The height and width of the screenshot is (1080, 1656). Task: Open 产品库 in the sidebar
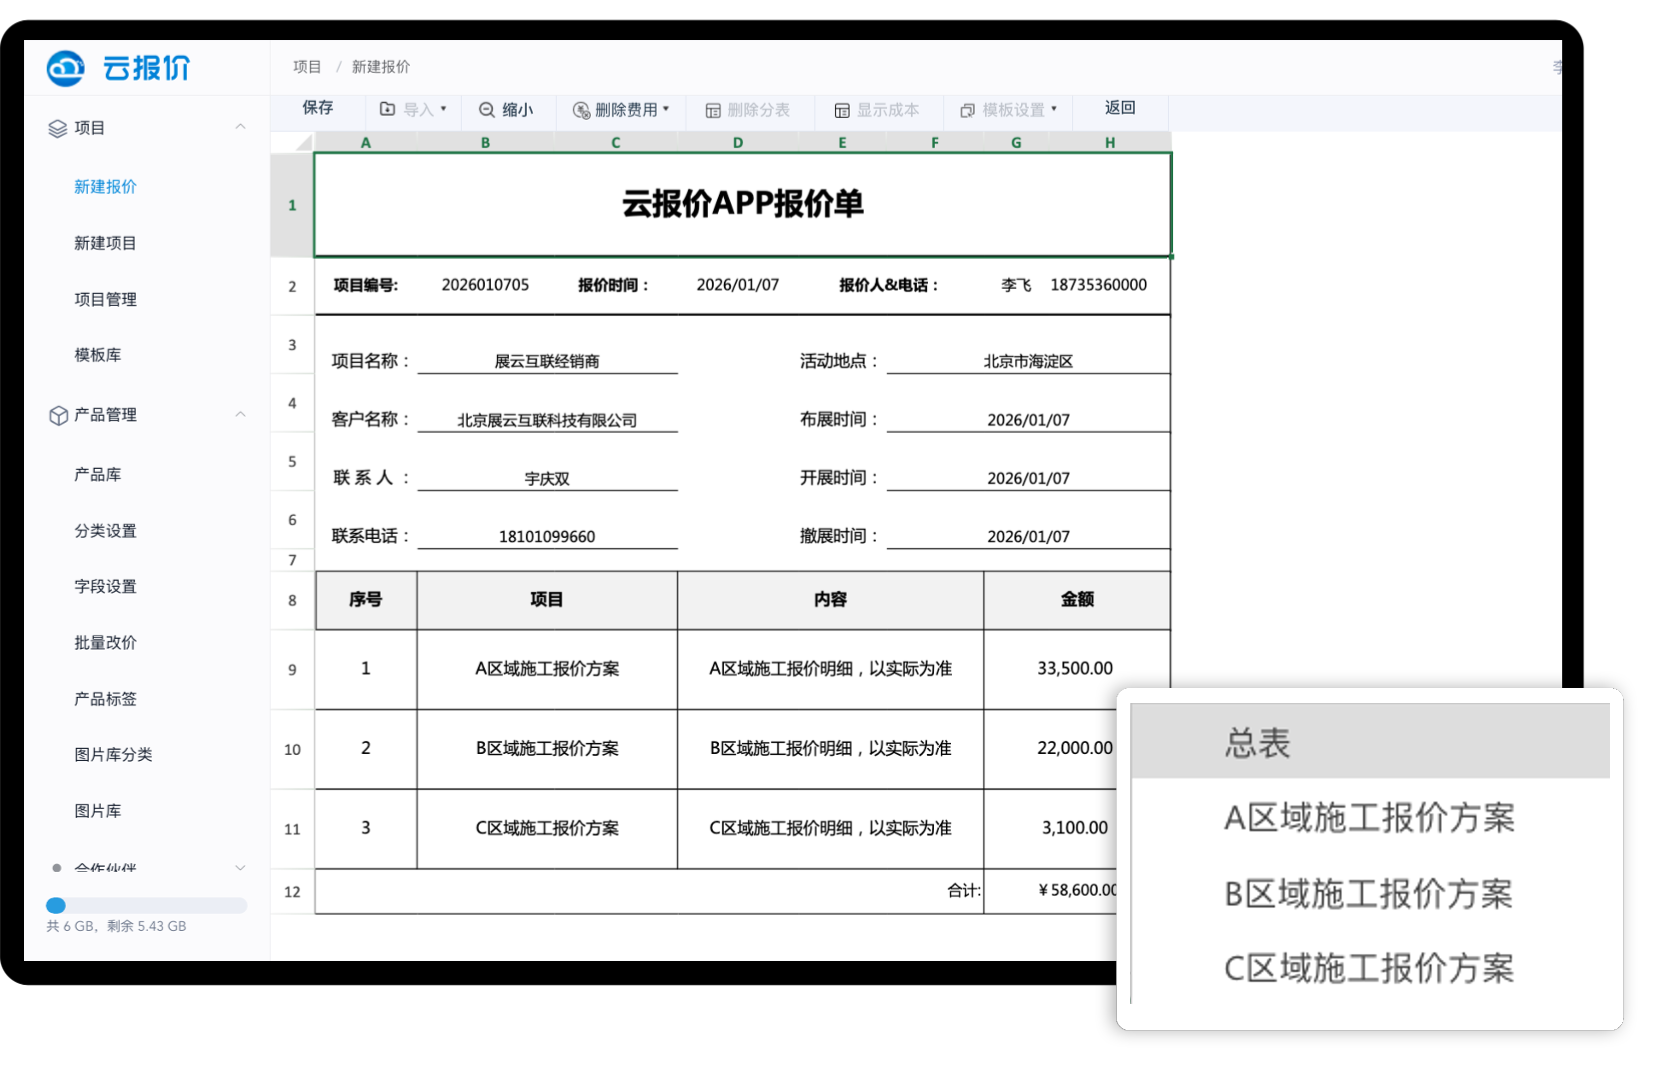[97, 475]
